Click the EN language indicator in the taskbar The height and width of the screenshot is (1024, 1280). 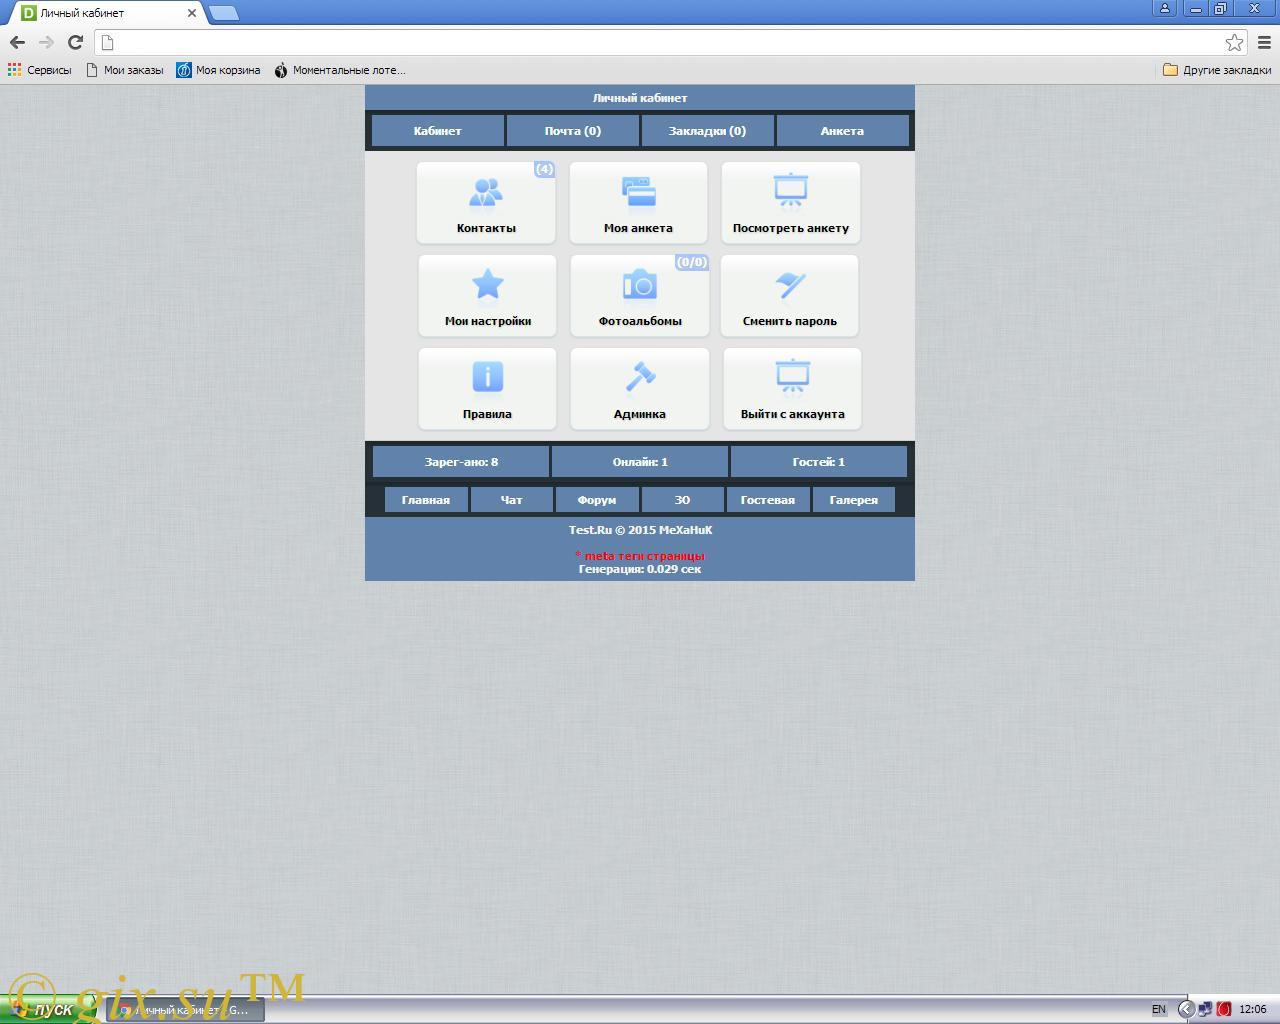[1159, 1010]
